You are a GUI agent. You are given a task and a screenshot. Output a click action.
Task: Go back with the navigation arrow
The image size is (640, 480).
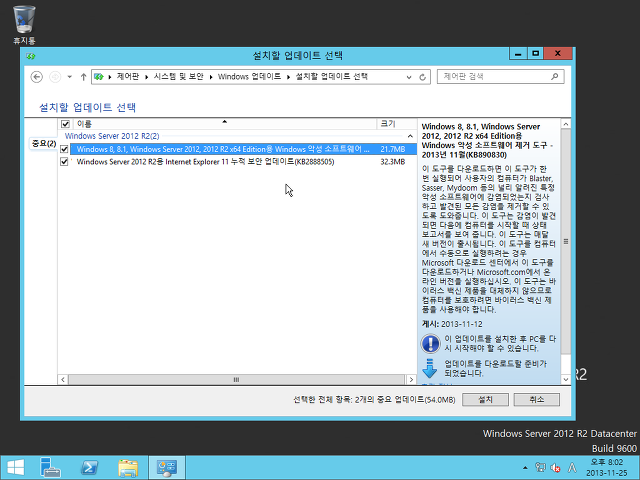pos(37,77)
